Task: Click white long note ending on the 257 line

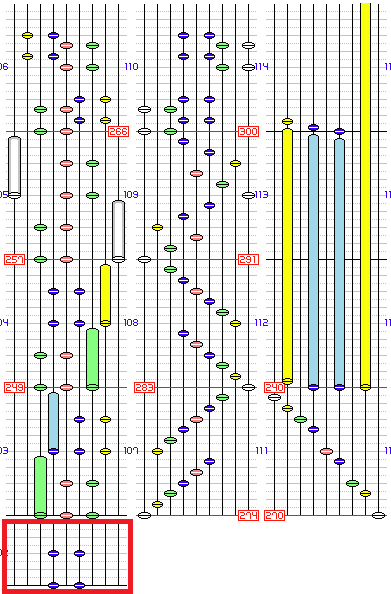Action: click(x=119, y=231)
